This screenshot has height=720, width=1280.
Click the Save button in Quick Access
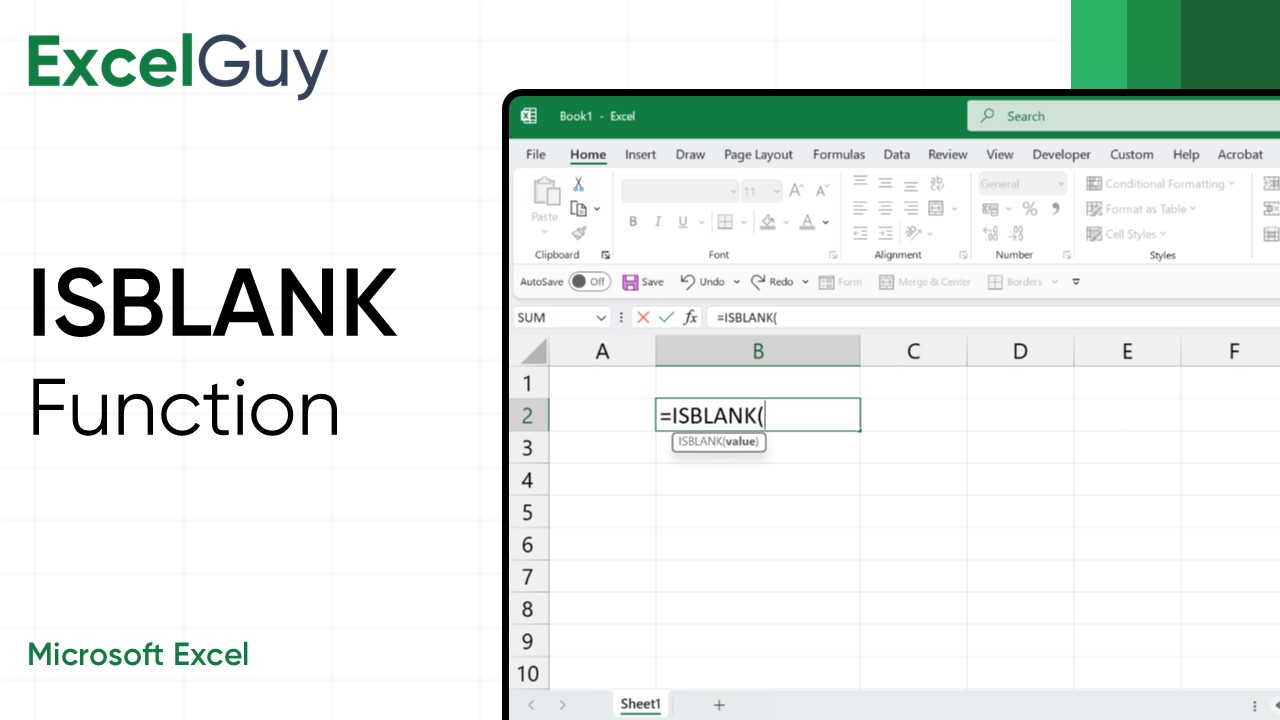coord(643,282)
